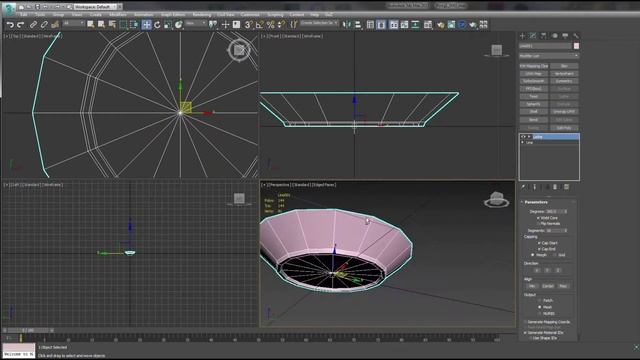
Task: Toggle the Cap Start checkbox
Action: tap(539, 243)
